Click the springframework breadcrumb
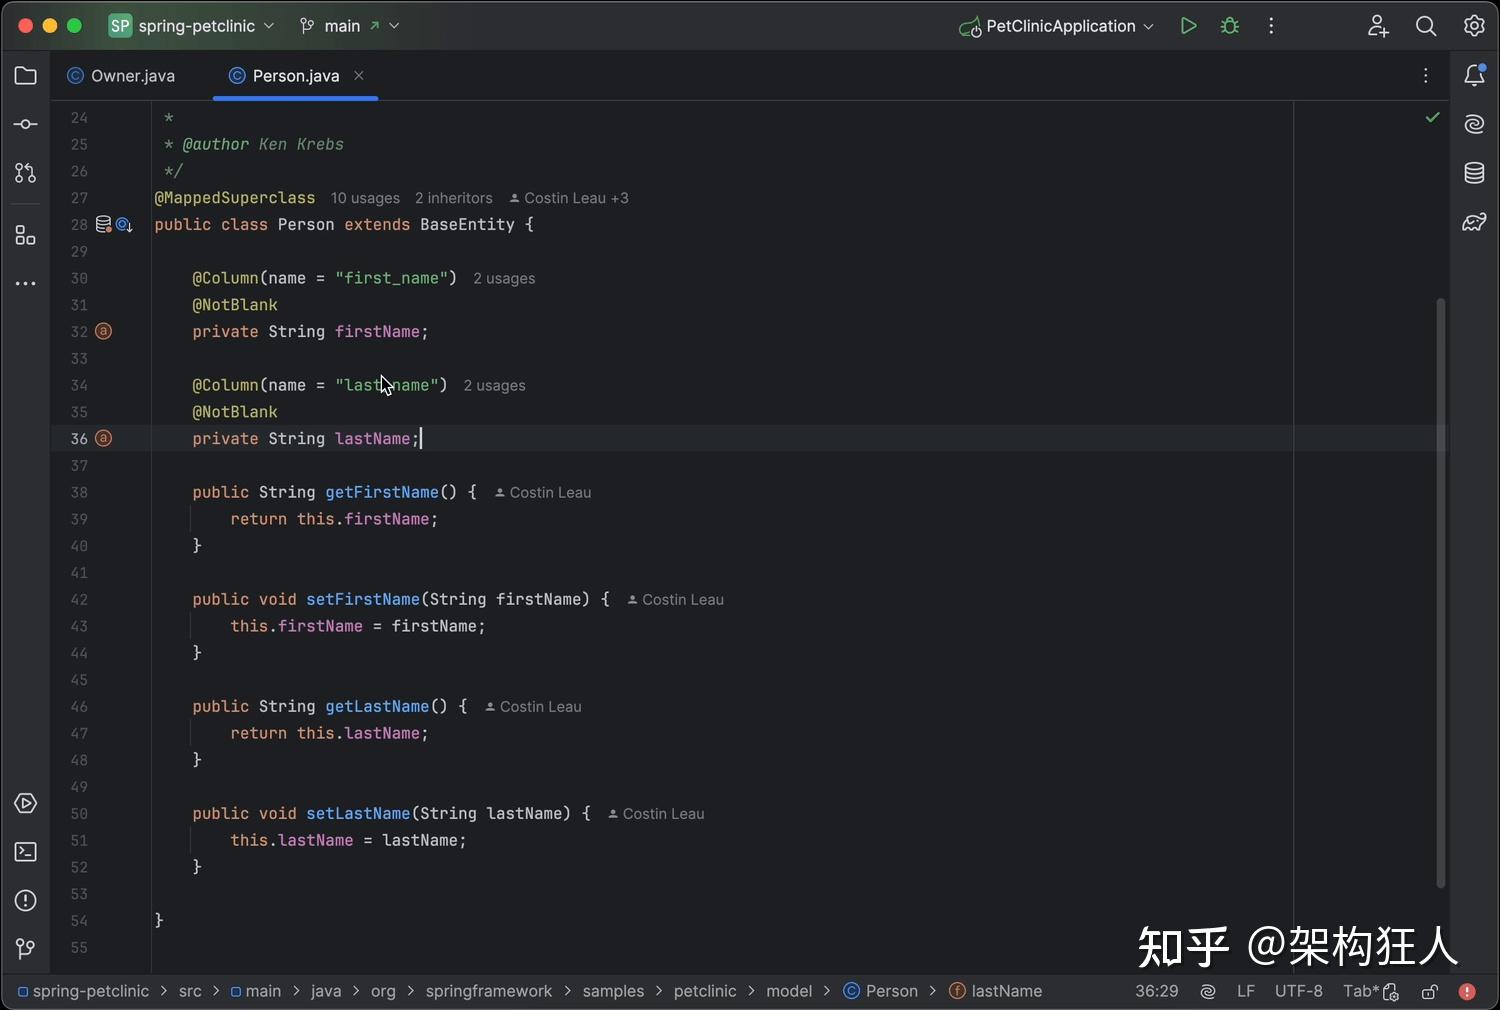Viewport: 1500px width, 1010px height. (489, 991)
